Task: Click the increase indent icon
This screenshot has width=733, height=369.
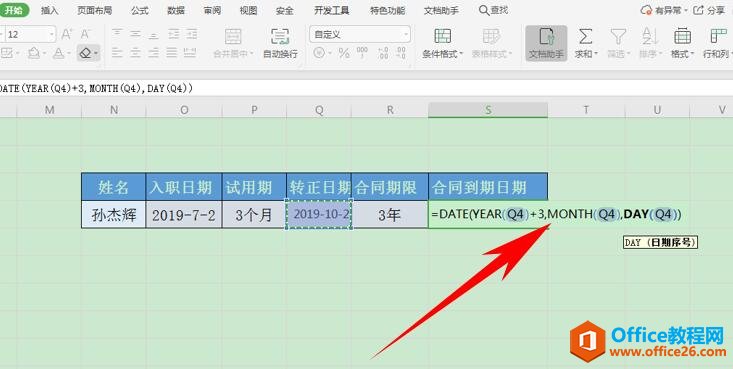Action: [x=191, y=34]
